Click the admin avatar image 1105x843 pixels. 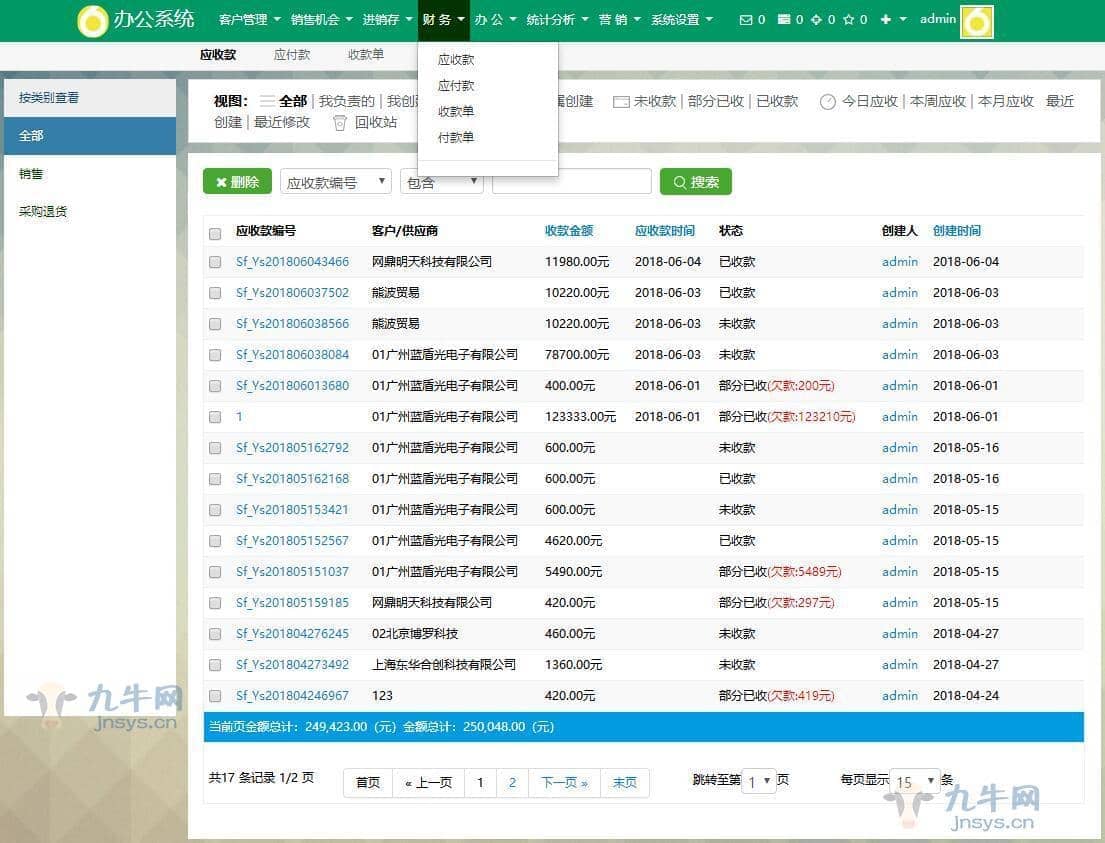pyautogui.click(x=976, y=21)
